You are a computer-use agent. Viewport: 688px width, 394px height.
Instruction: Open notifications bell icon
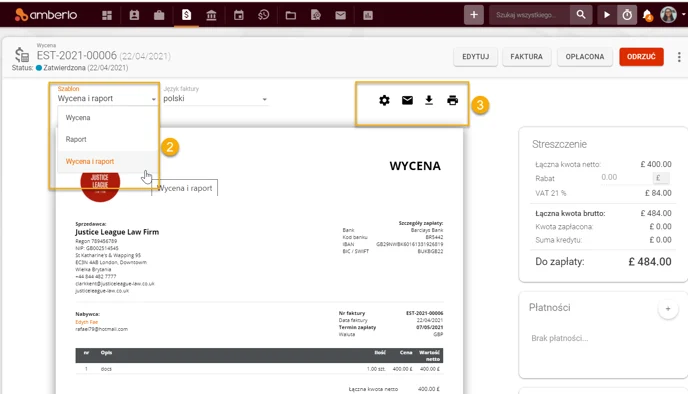tap(647, 15)
